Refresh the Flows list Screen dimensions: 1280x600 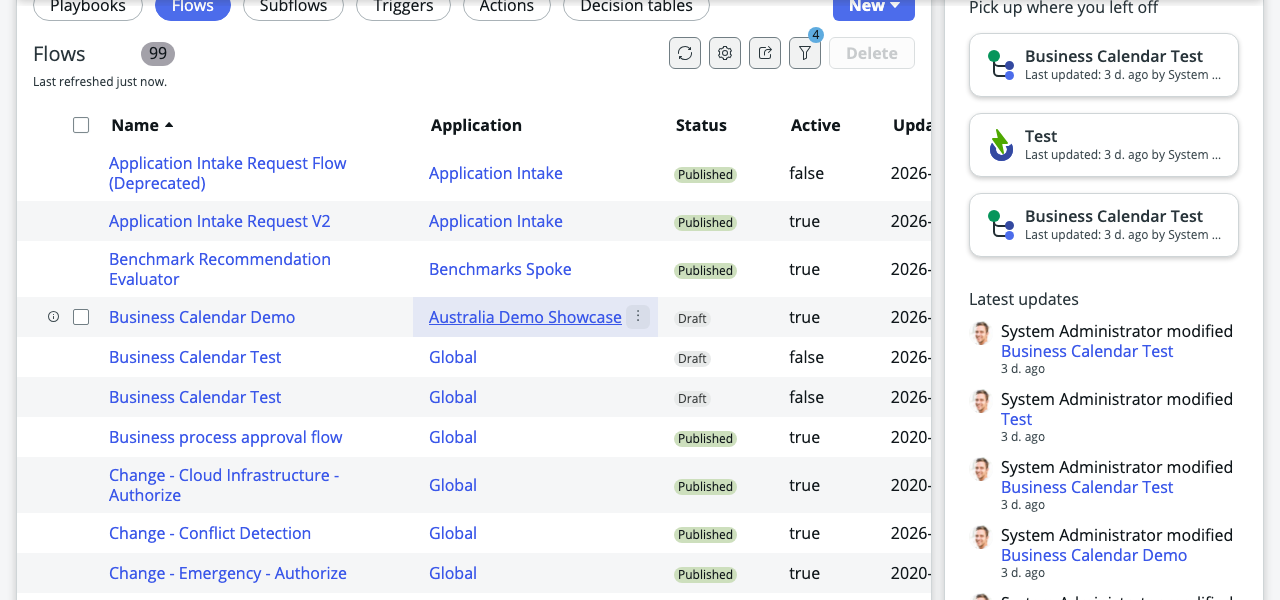[x=685, y=53]
